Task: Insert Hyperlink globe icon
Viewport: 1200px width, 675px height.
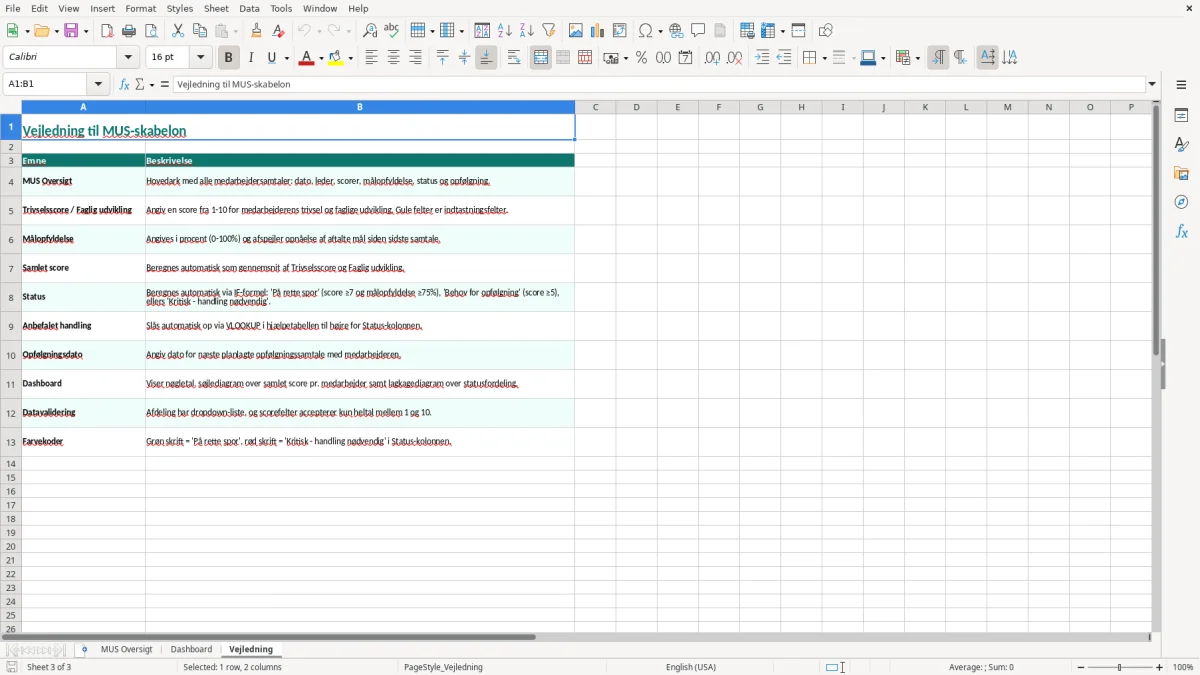Action: pos(677,31)
